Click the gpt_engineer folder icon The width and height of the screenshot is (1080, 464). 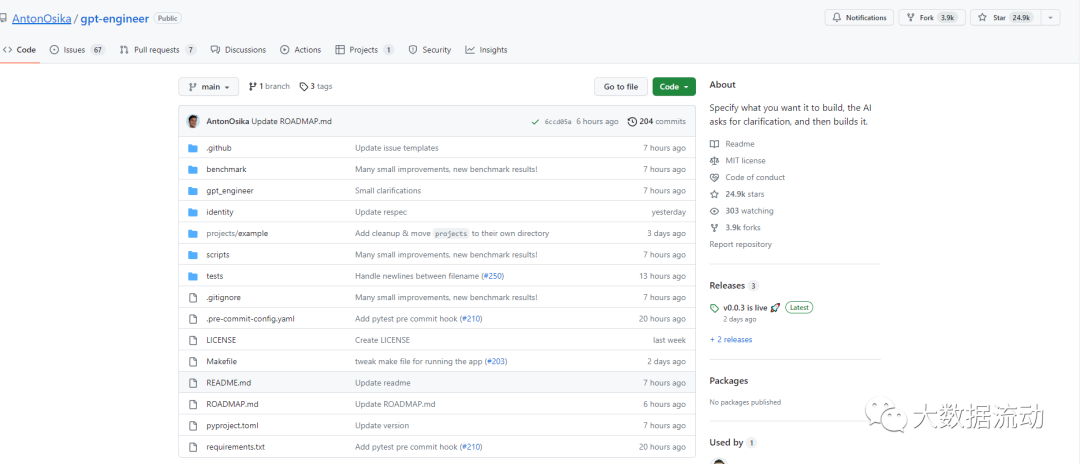click(193, 191)
